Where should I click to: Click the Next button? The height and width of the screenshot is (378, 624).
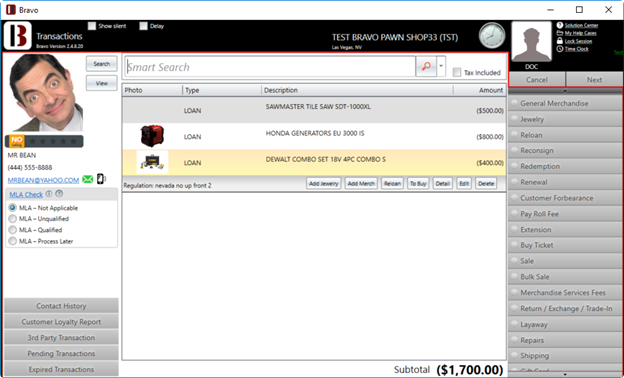(594, 80)
